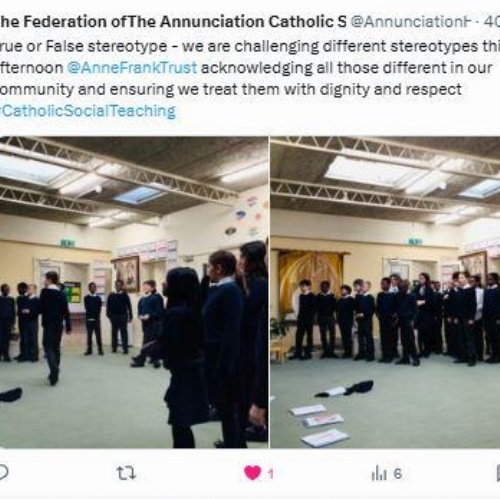Click the green exit sign in right photo
Image resolution: width=500 pixels, height=499 pixels.
(415, 241)
